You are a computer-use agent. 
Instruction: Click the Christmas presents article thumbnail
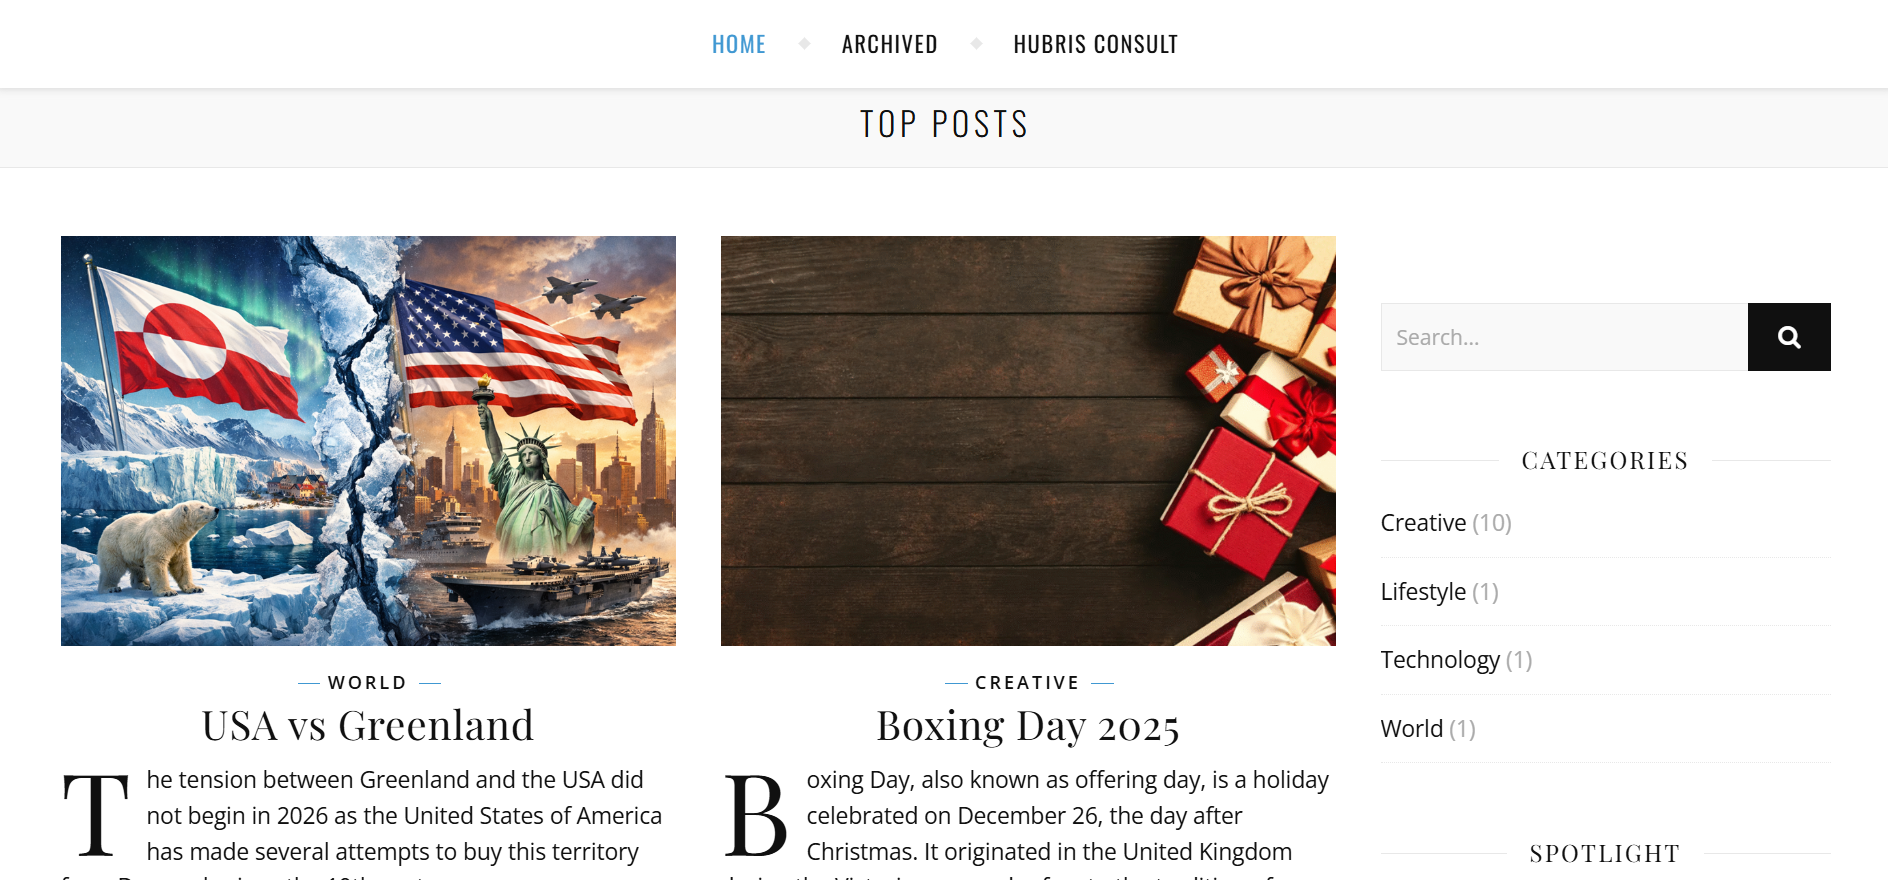tap(1028, 440)
